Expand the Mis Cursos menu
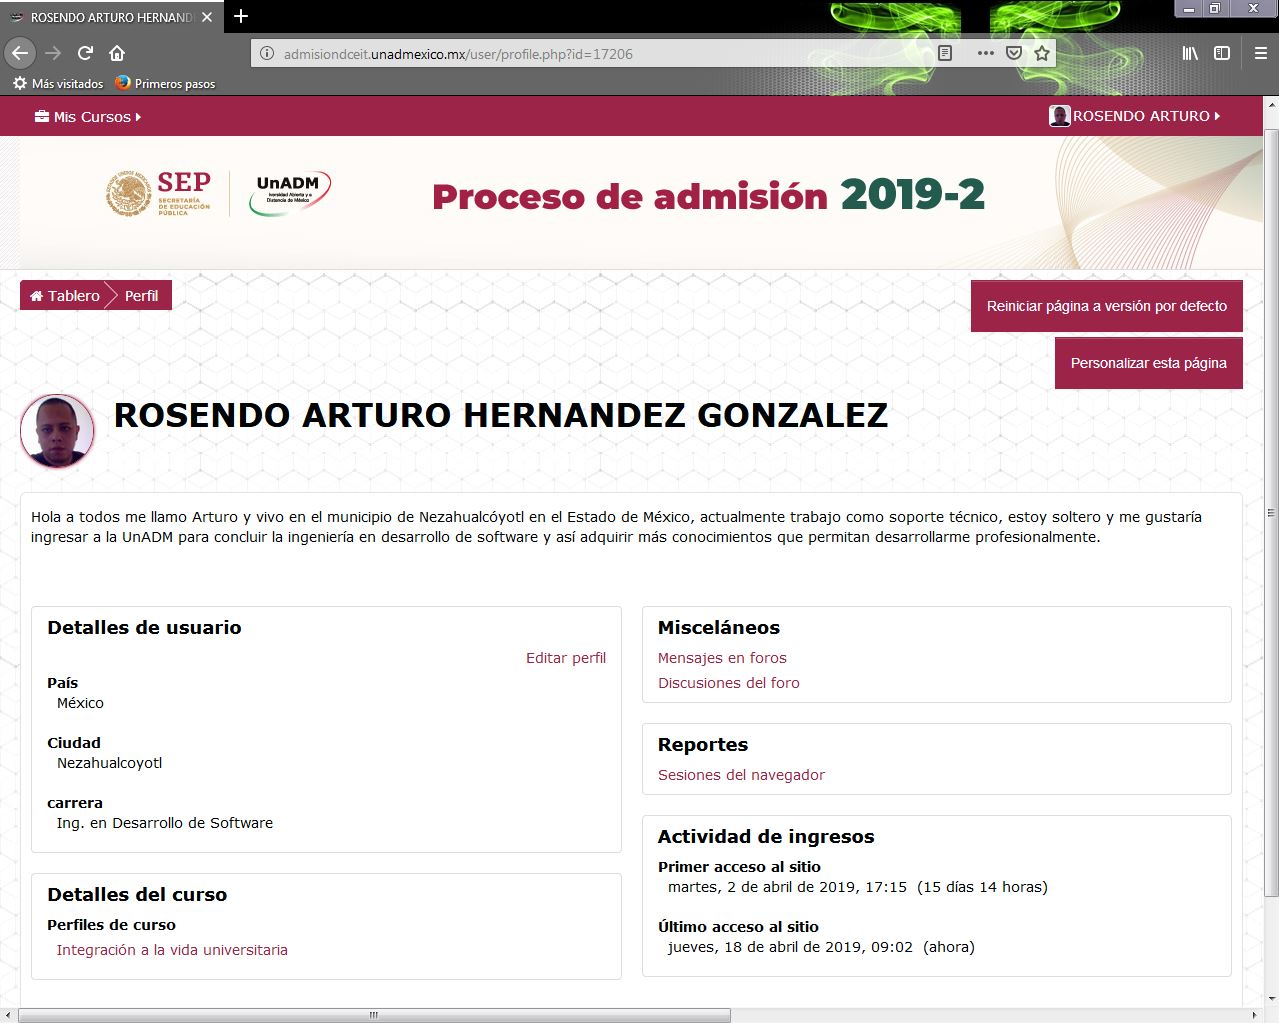The width and height of the screenshot is (1279, 1023). click(x=88, y=117)
